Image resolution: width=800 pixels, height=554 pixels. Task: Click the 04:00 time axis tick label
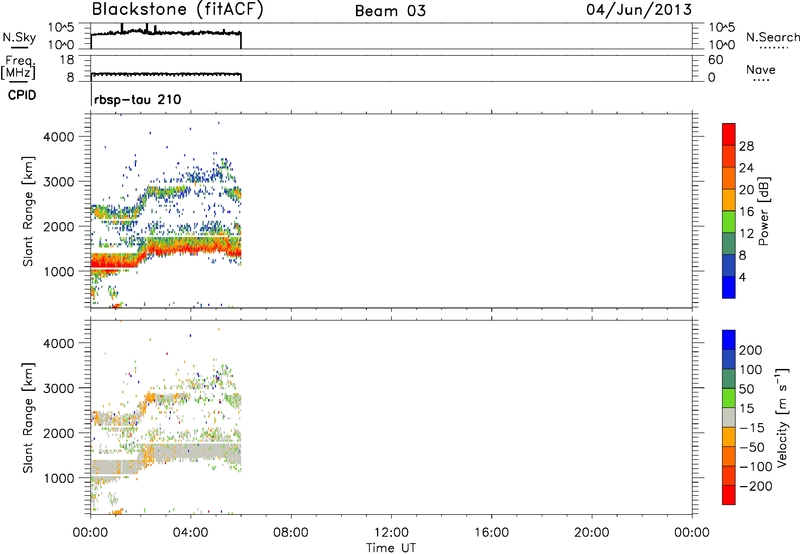pyautogui.click(x=190, y=533)
